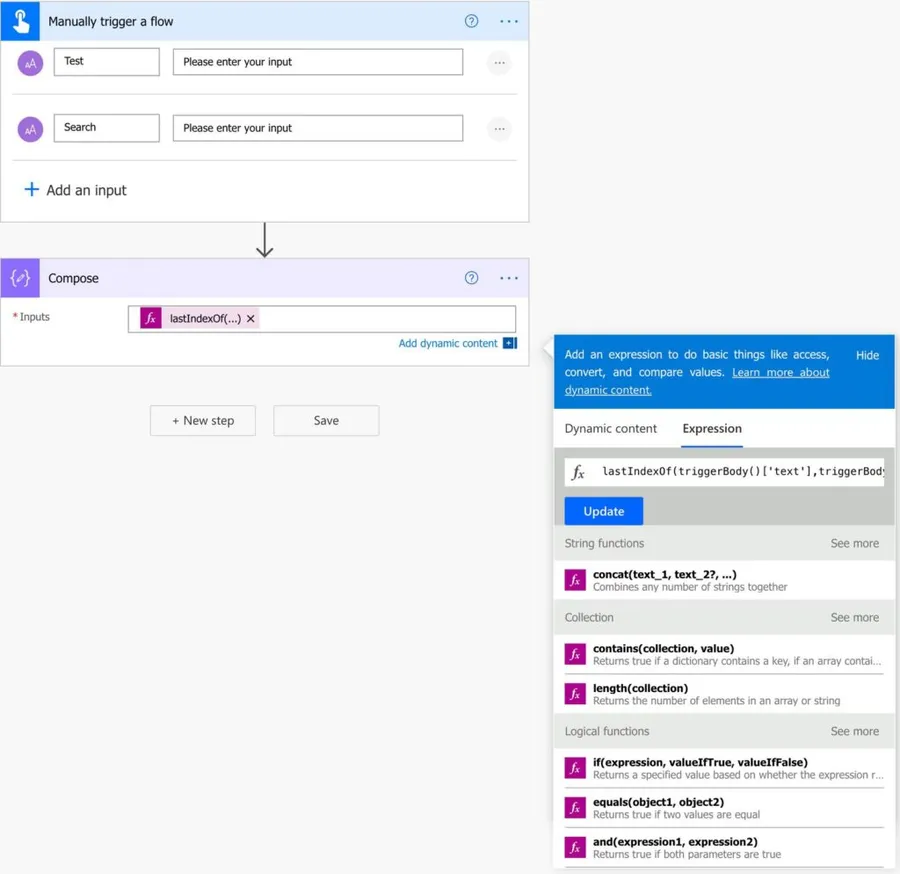Image resolution: width=900 pixels, height=874 pixels.
Task: Click the text type icon beside Test
Action: [31, 63]
